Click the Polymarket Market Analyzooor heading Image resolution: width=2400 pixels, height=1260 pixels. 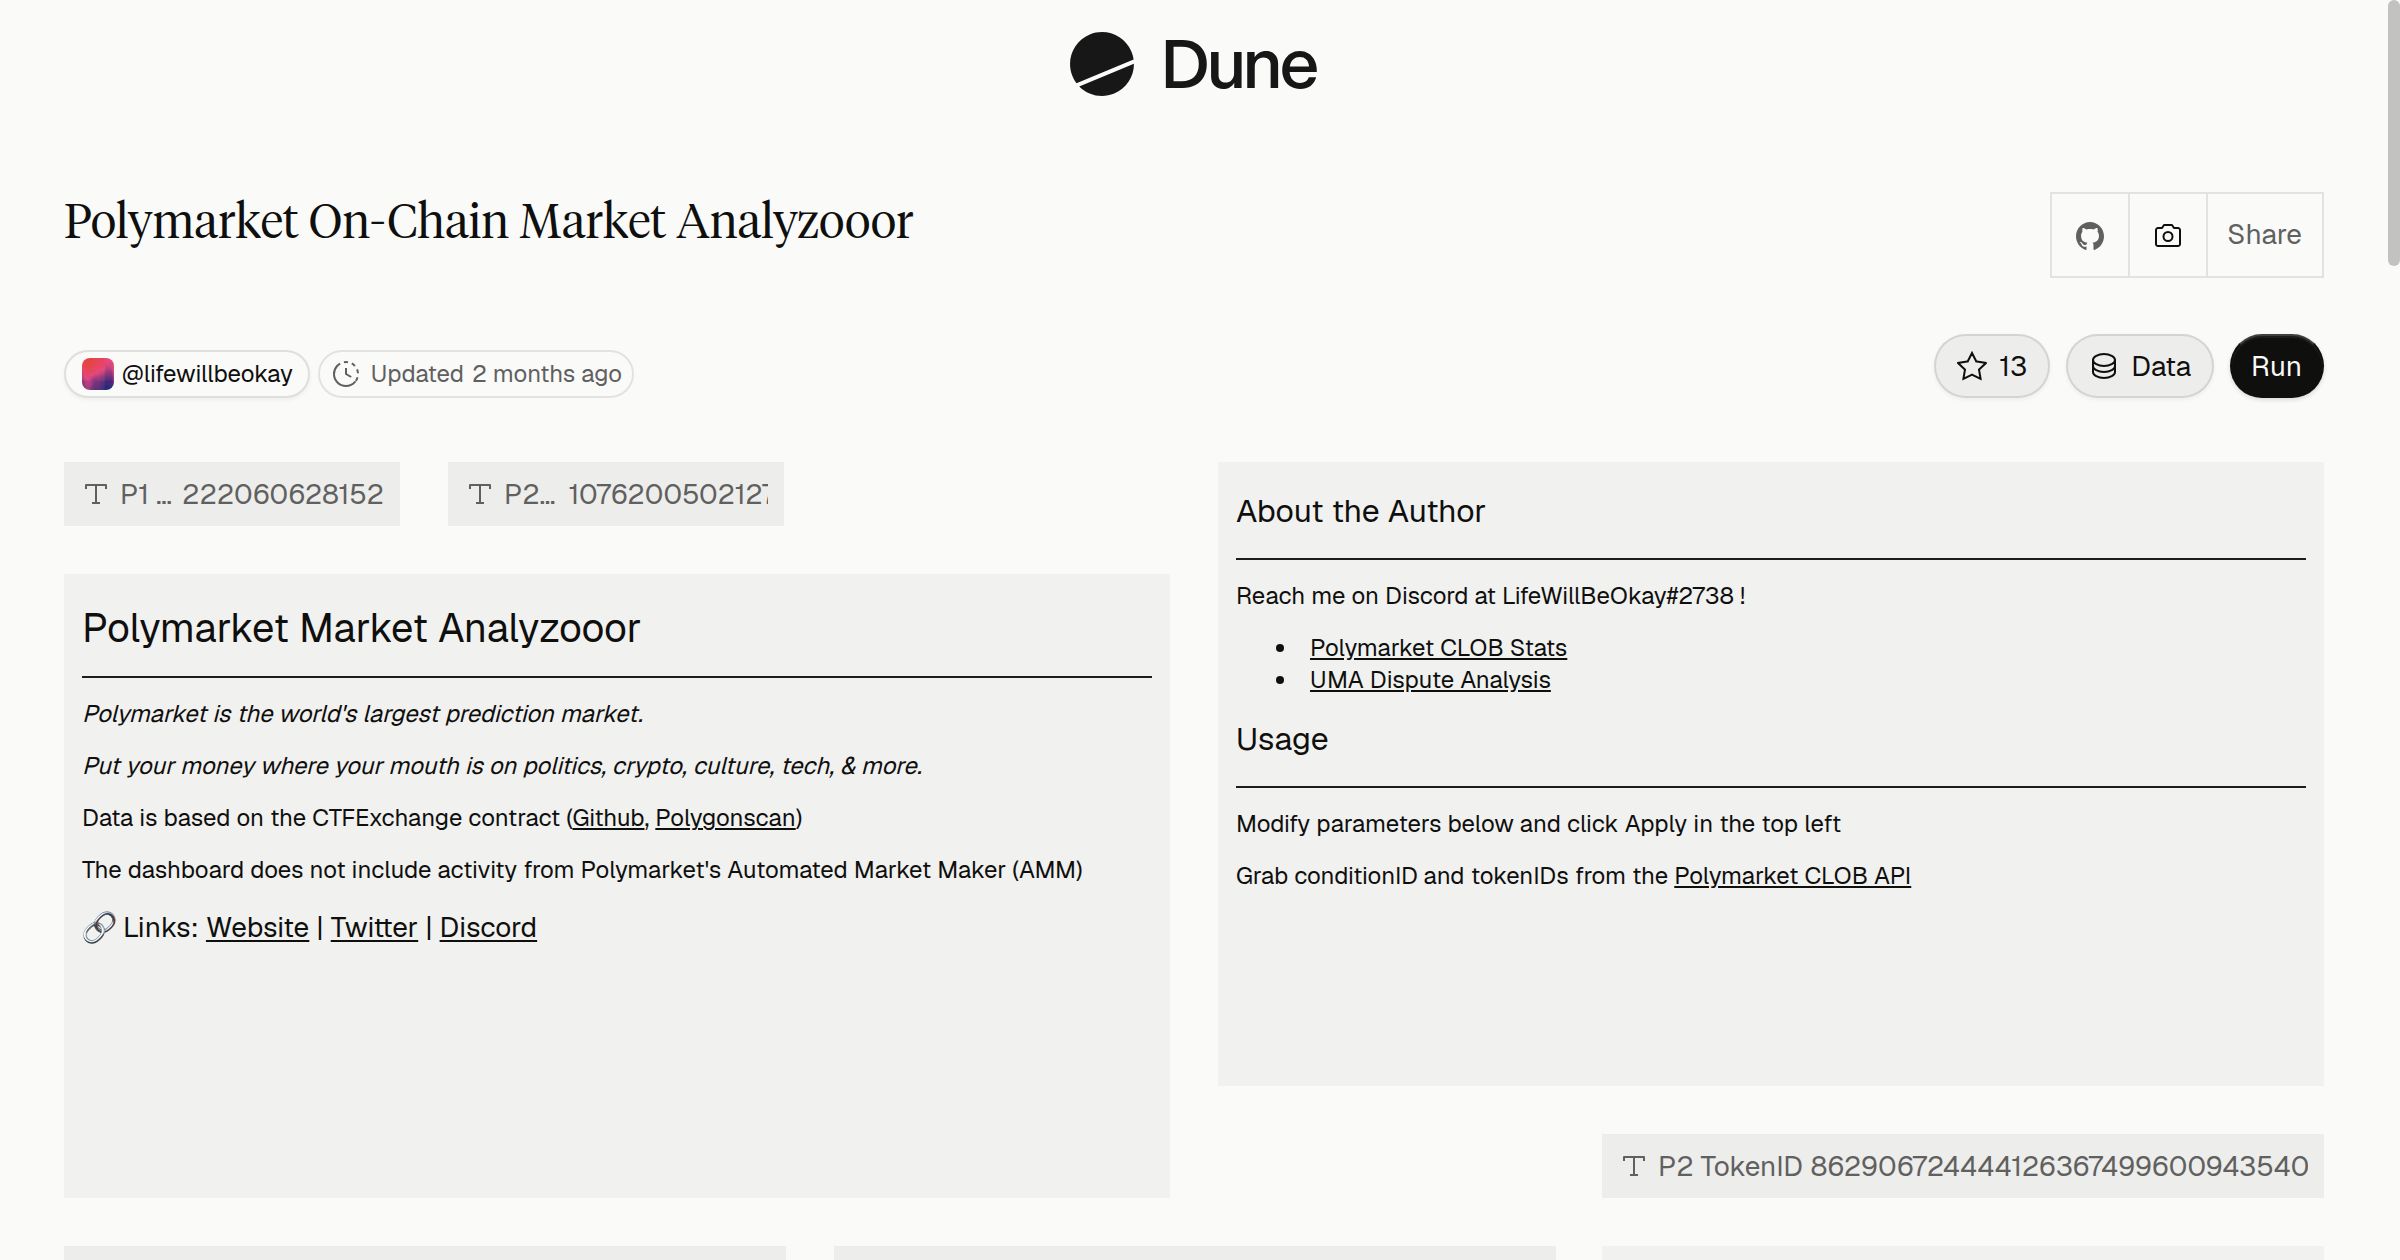pos(361,628)
